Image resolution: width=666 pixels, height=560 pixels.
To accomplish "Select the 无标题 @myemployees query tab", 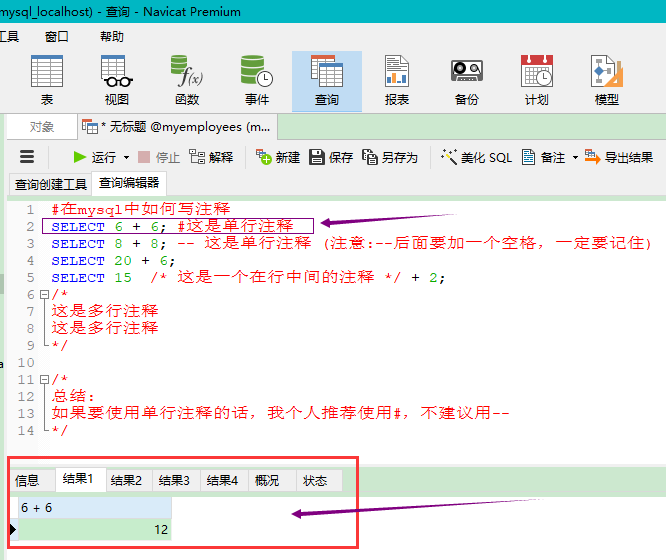I will tap(177, 127).
